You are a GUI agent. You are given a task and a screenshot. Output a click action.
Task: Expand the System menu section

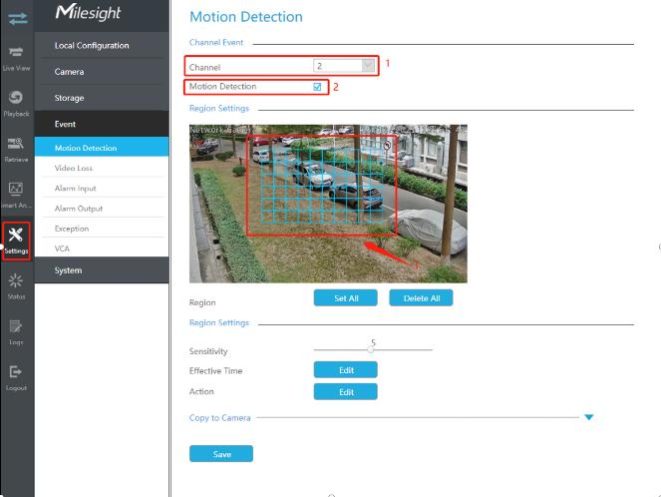pos(101,271)
